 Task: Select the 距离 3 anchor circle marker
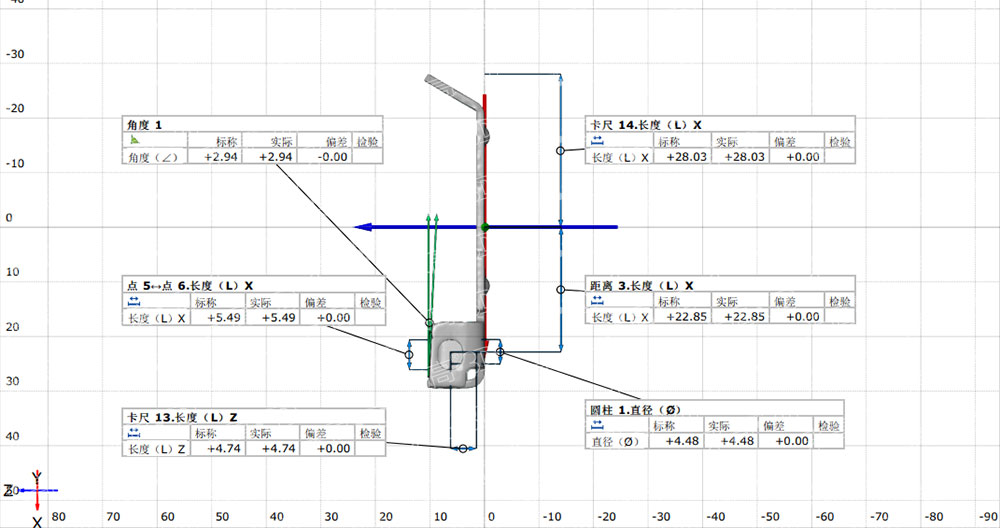(x=561, y=290)
